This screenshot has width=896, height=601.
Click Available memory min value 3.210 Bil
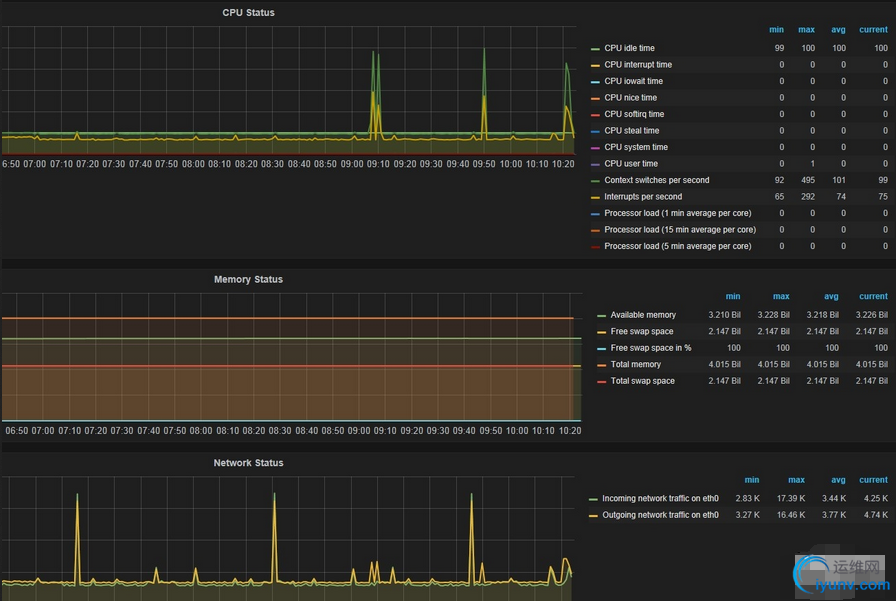pyautogui.click(x=725, y=315)
